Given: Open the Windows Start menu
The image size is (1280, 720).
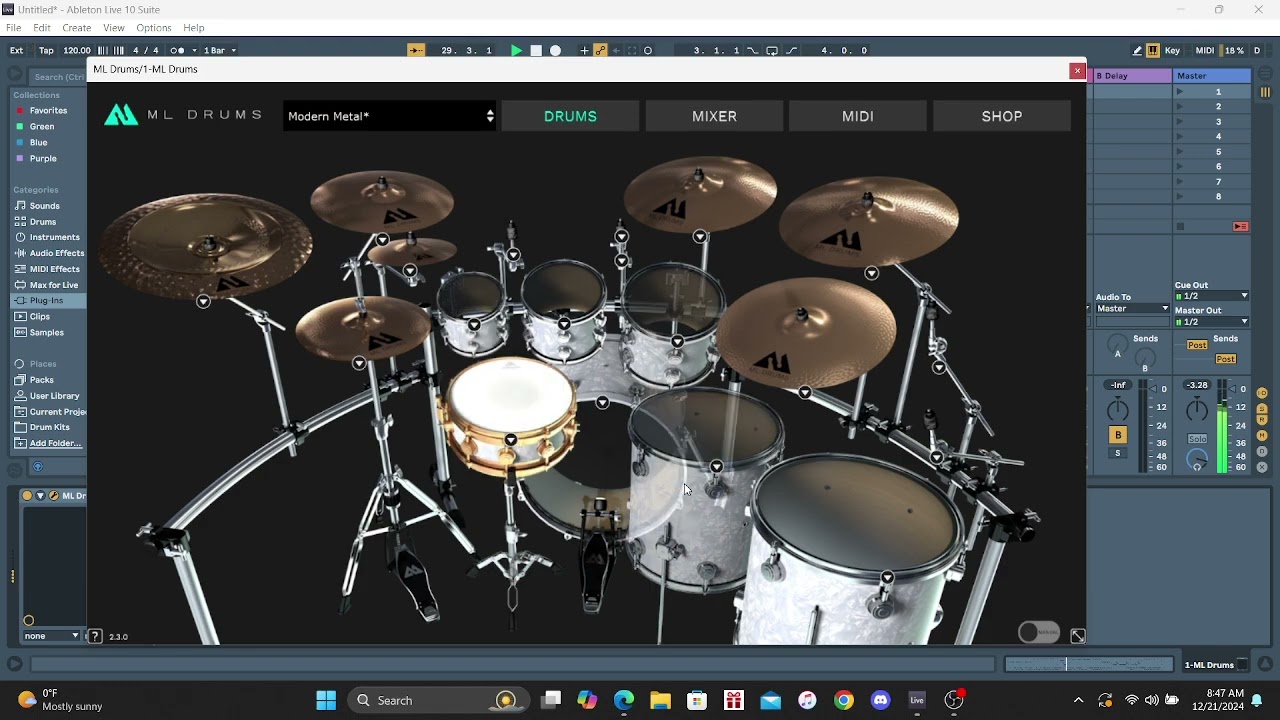Looking at the screenshot, I should click(326, 700).
